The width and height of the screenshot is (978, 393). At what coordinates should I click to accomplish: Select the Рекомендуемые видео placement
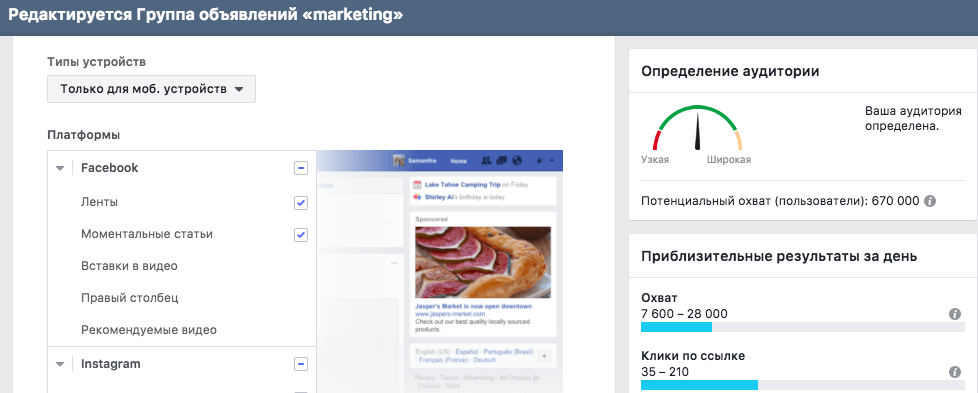tap(148, 330)
